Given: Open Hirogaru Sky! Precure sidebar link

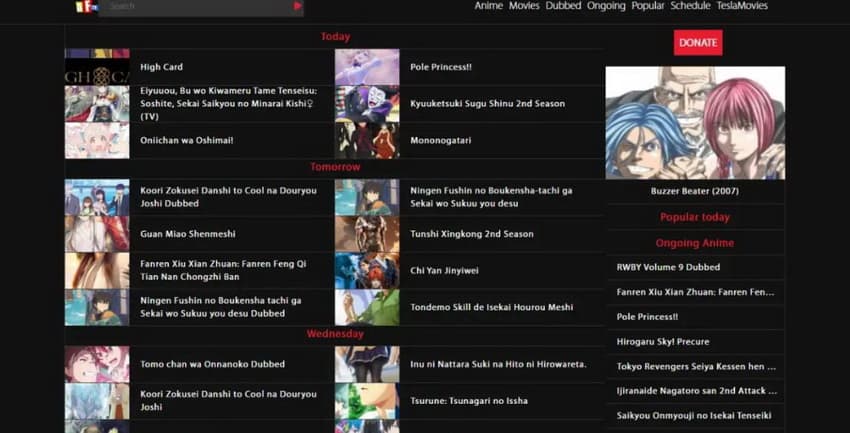Looking at the screenshot, I should pos(662,341).
